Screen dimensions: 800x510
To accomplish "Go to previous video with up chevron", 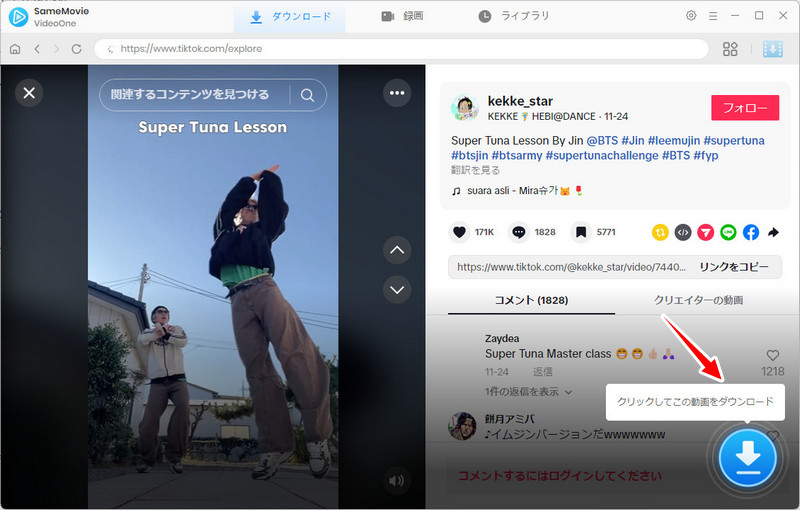I will [397, 250].
